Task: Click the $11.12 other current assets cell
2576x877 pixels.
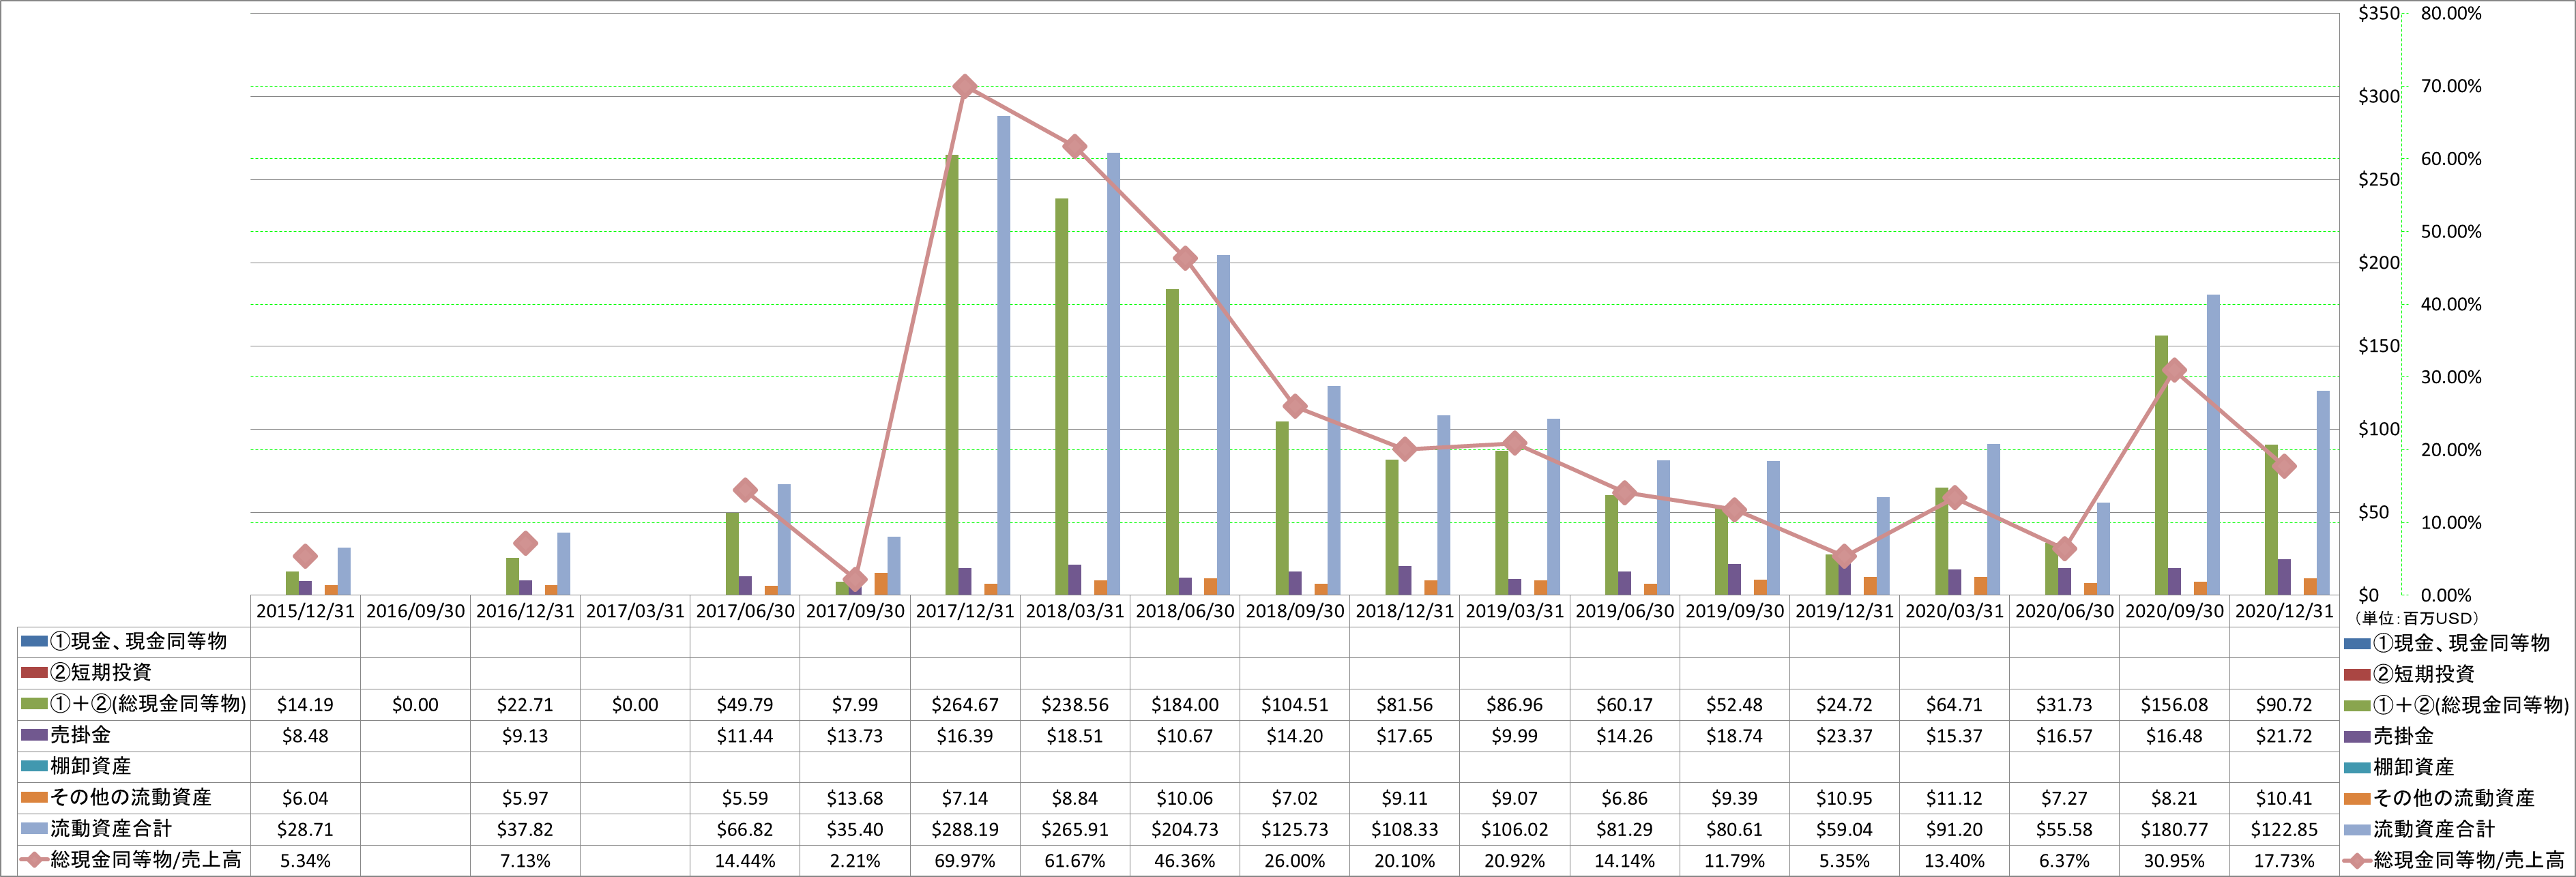Action: click(1954, 798)
